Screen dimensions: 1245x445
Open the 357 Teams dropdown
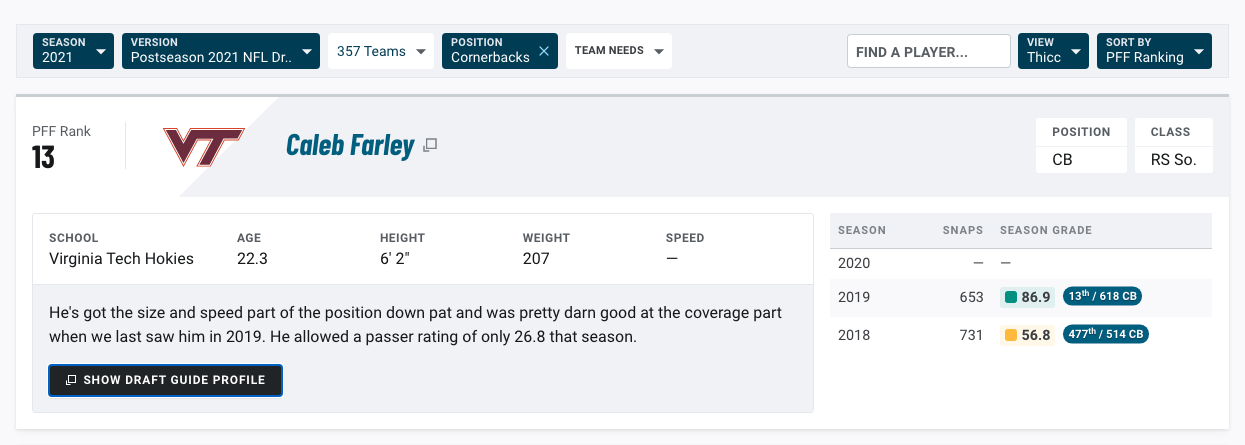[382, 51]
